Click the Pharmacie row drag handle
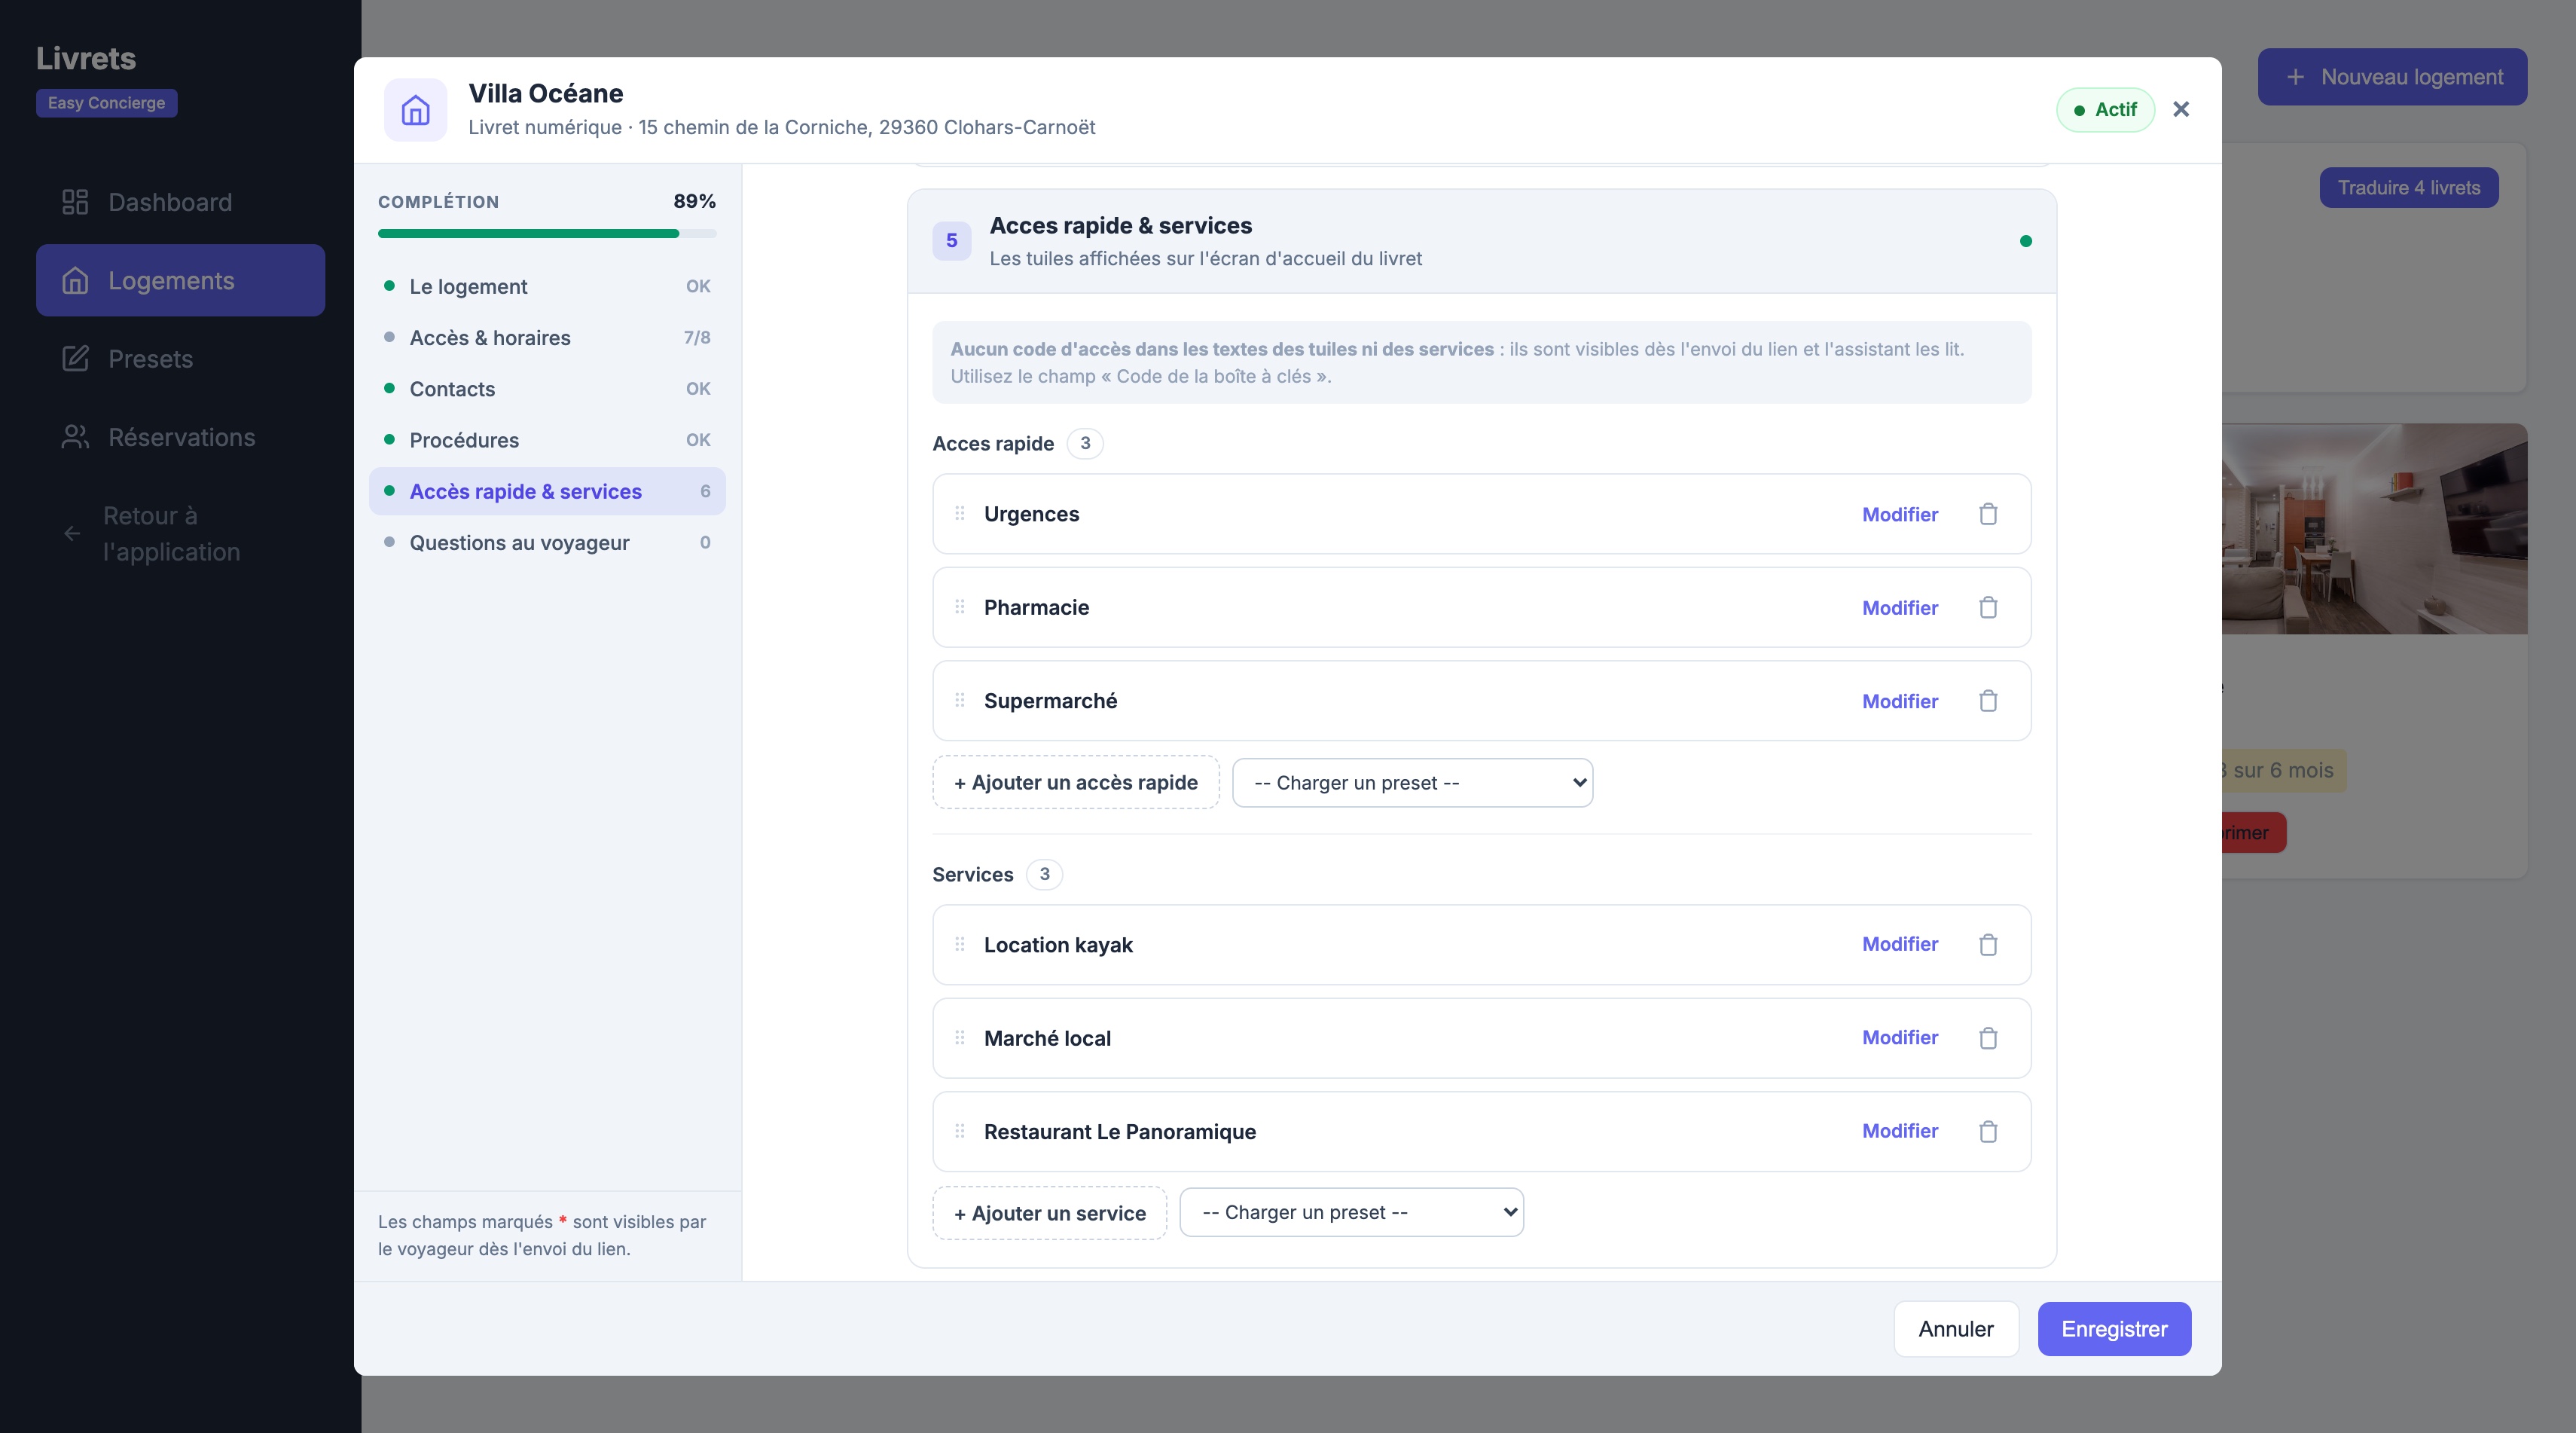Screen dimensions: 2576x1433 tap(960, 606)
